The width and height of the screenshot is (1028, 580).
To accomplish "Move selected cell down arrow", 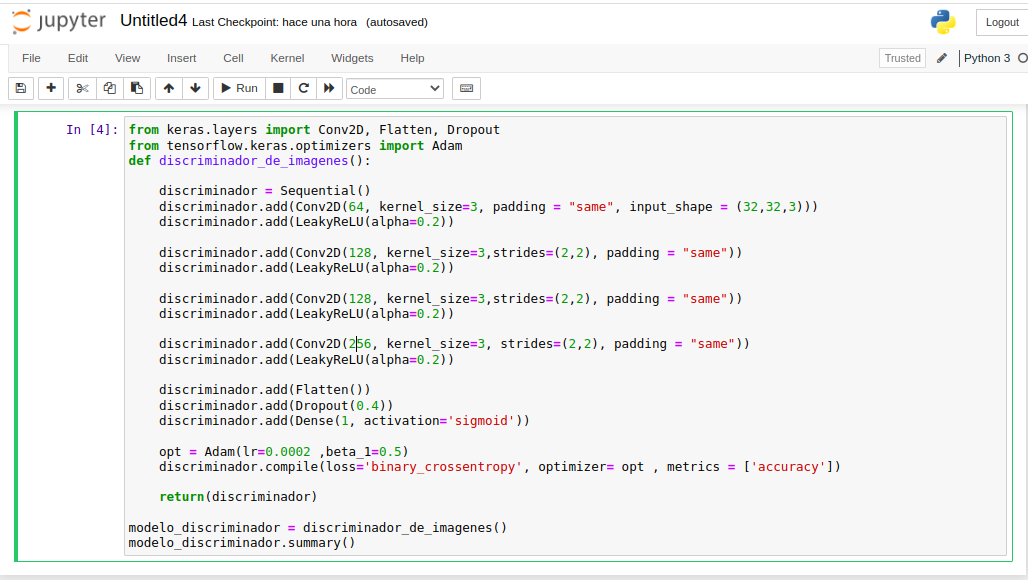I will click(195, 88).
